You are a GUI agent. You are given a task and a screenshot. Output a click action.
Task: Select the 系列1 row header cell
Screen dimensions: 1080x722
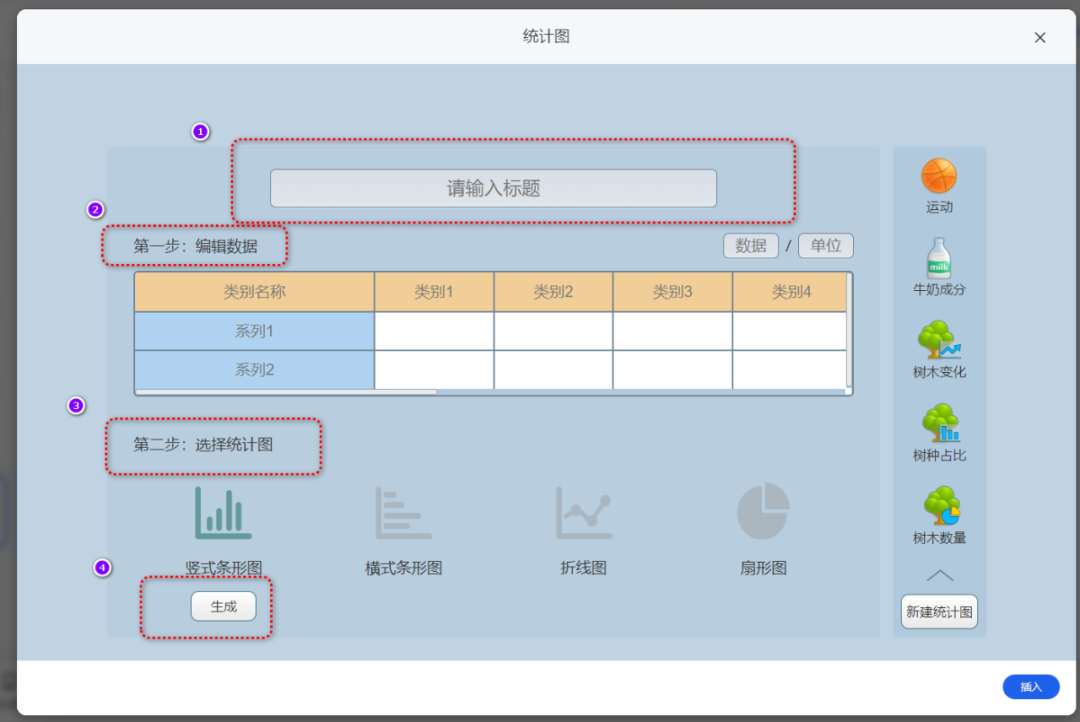(253, 331)
